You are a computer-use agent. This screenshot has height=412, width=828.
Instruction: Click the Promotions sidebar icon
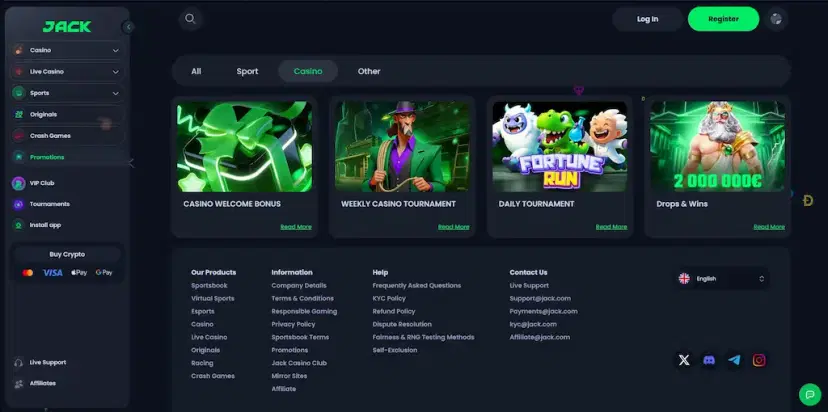tap(19, 157)
